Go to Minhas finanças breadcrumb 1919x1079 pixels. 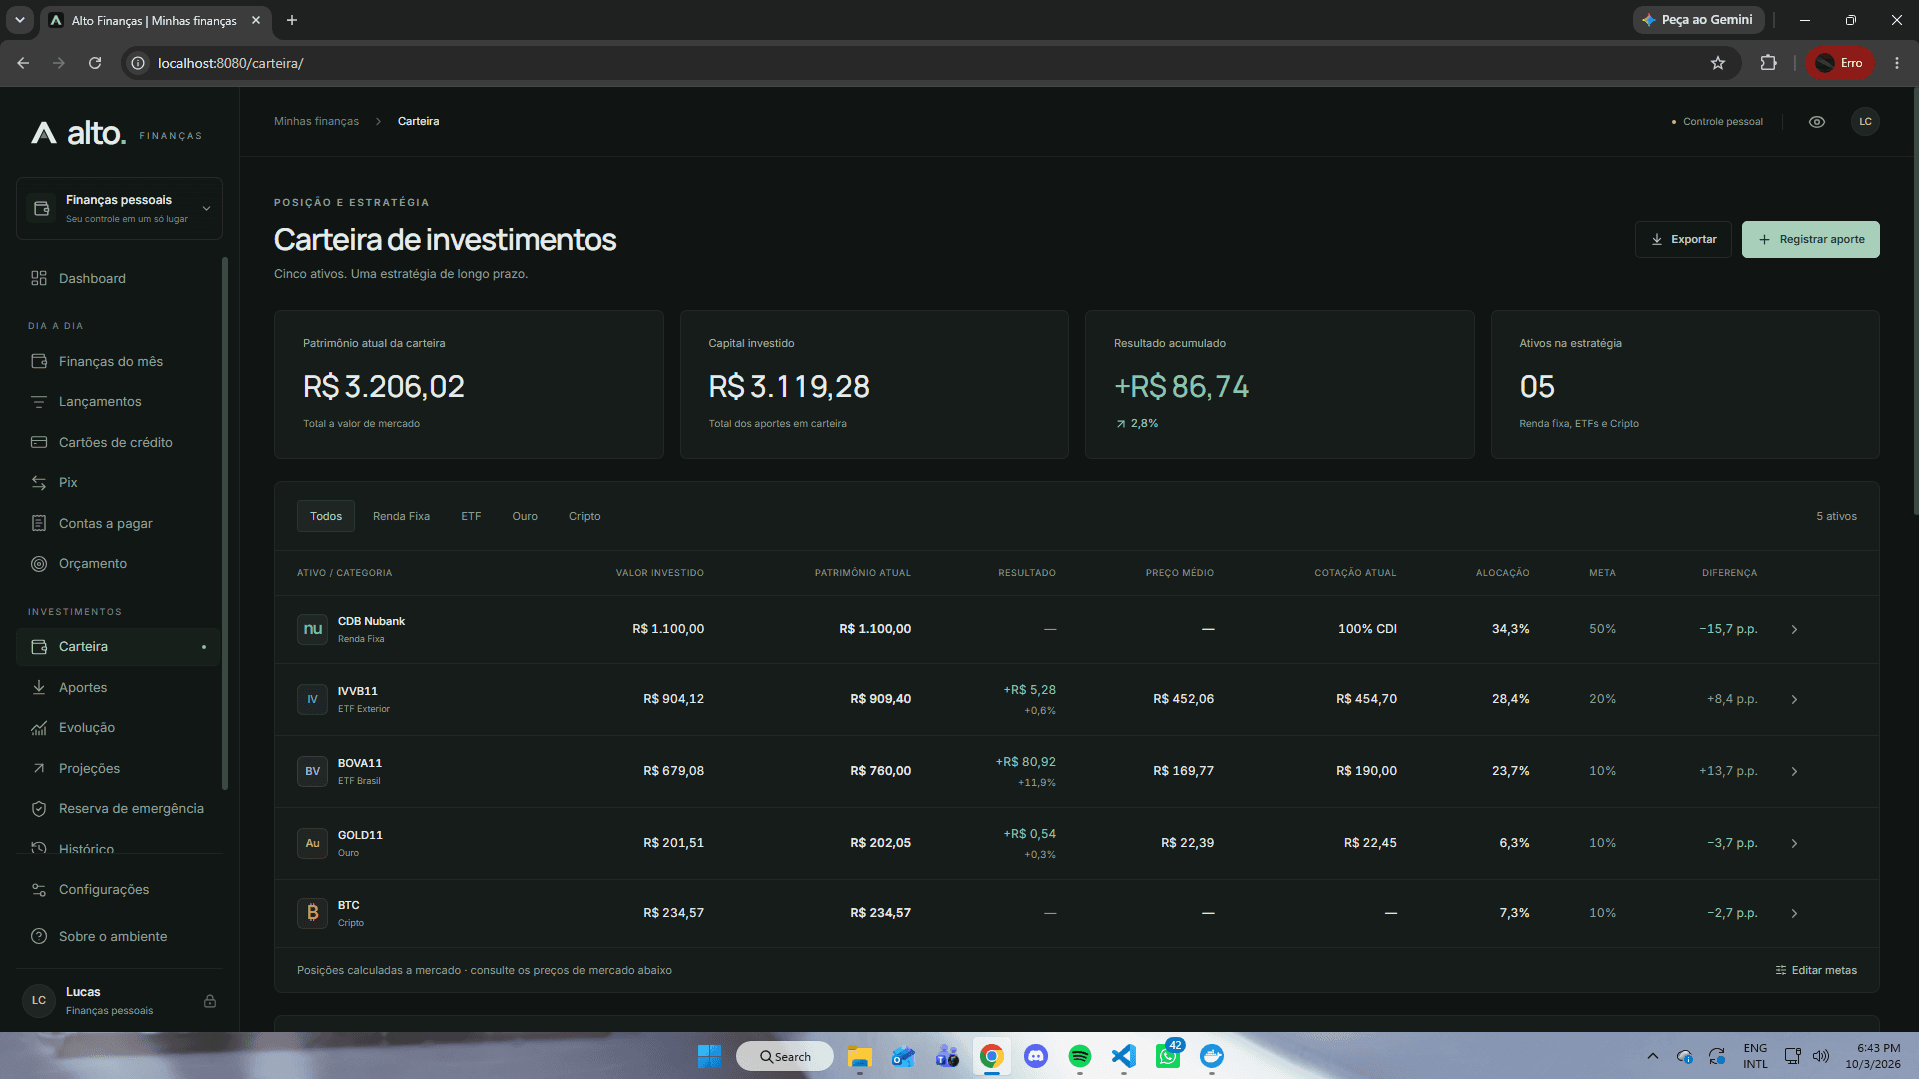(316, 121)
